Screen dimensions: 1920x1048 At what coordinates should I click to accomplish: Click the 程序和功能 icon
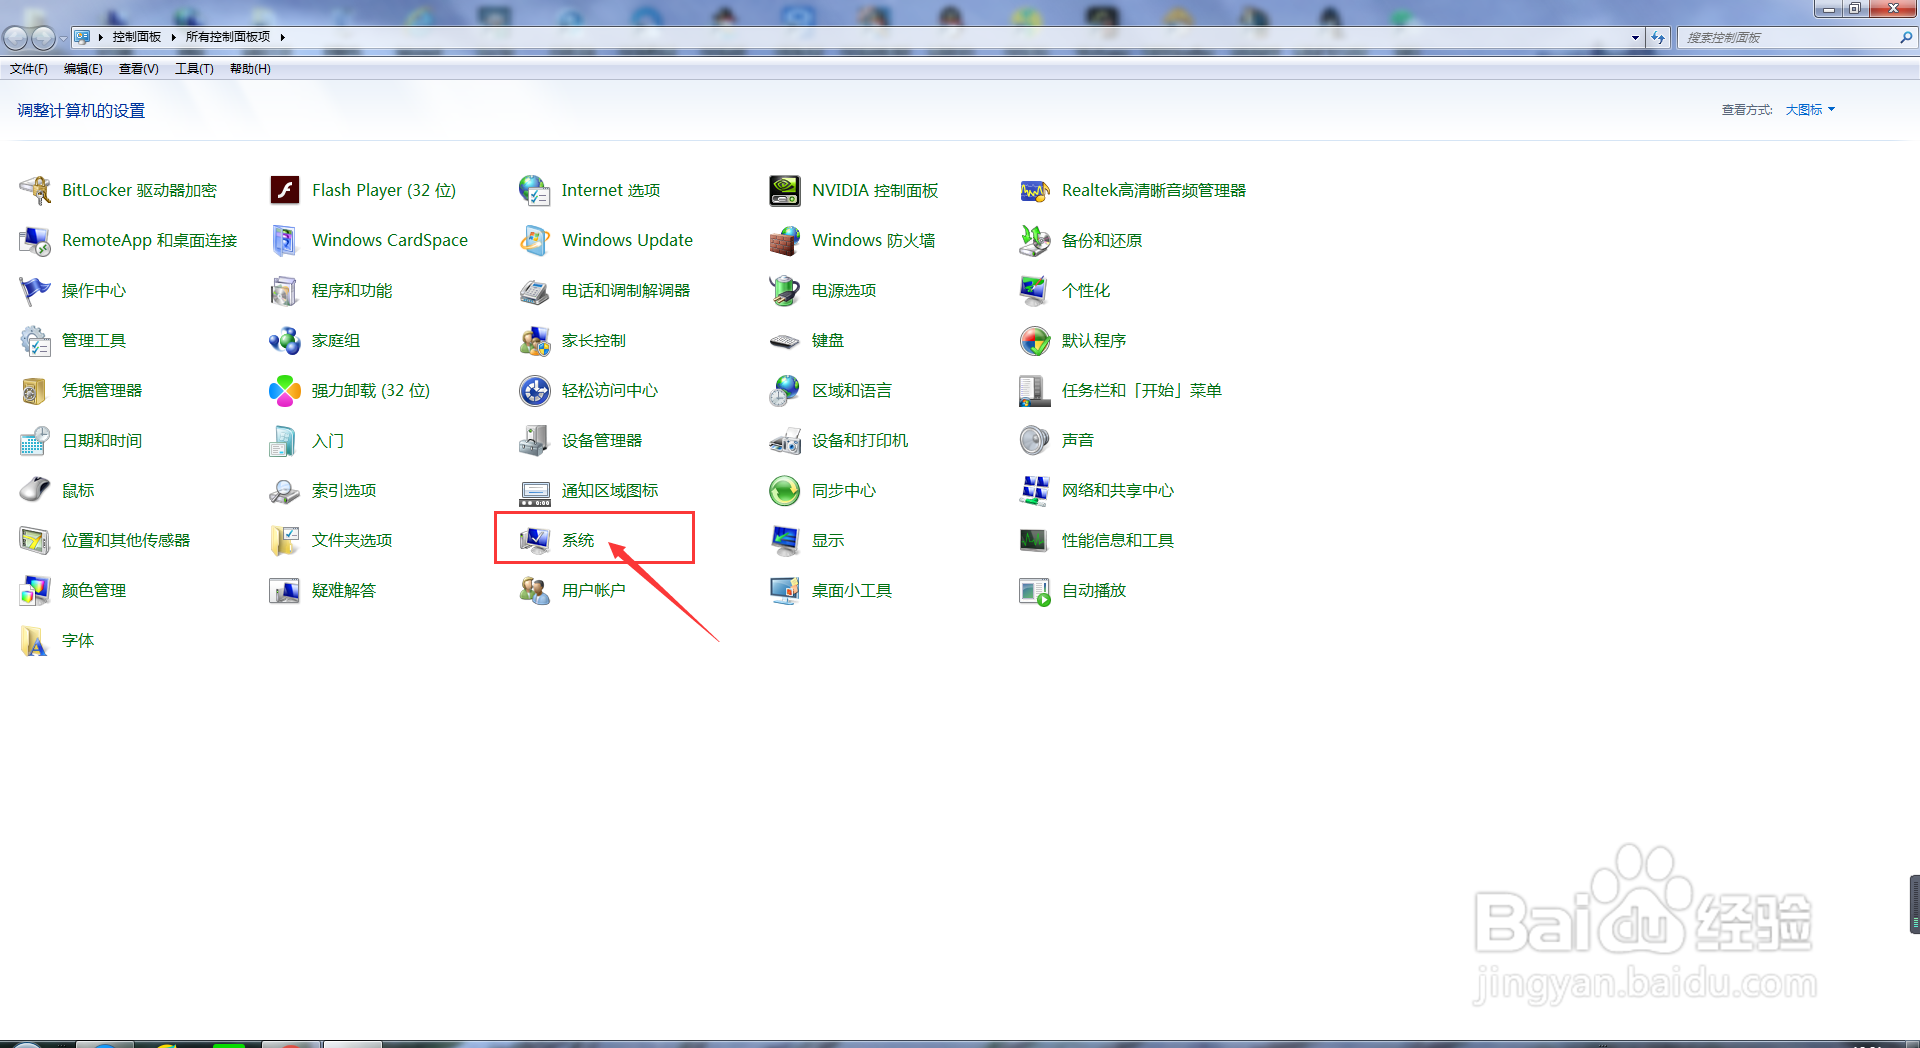[x=285, y=290]
